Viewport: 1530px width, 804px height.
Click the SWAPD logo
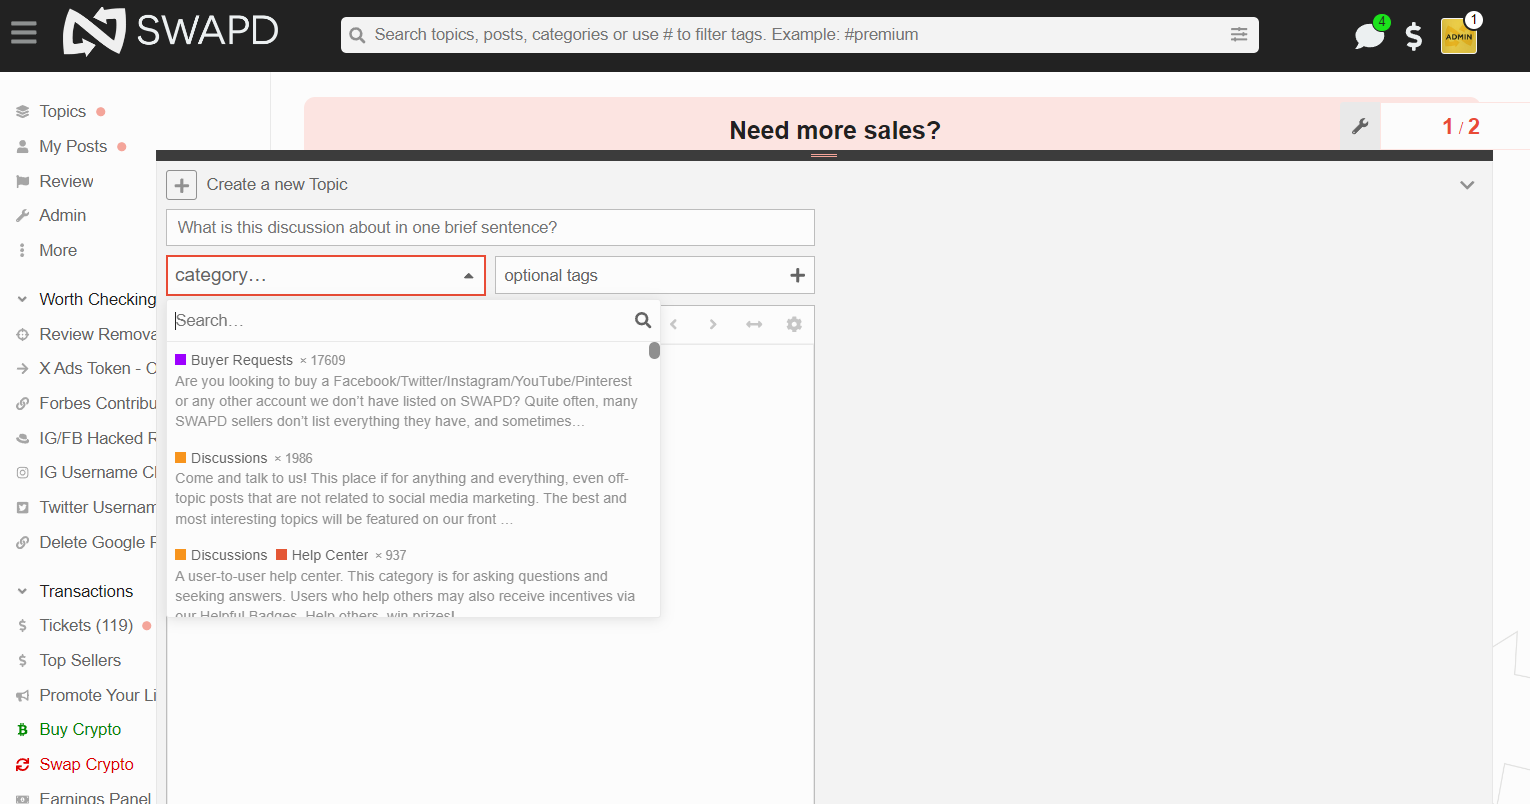pos(171,32)
